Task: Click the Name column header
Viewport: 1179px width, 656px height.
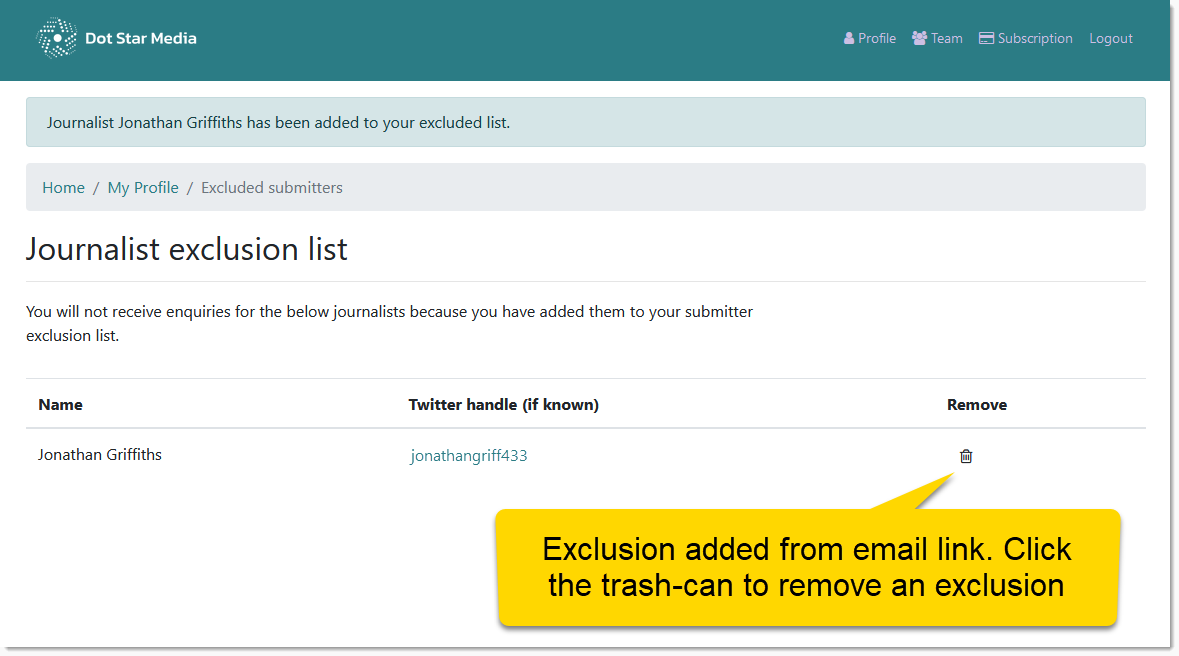Action: point(60,405)
